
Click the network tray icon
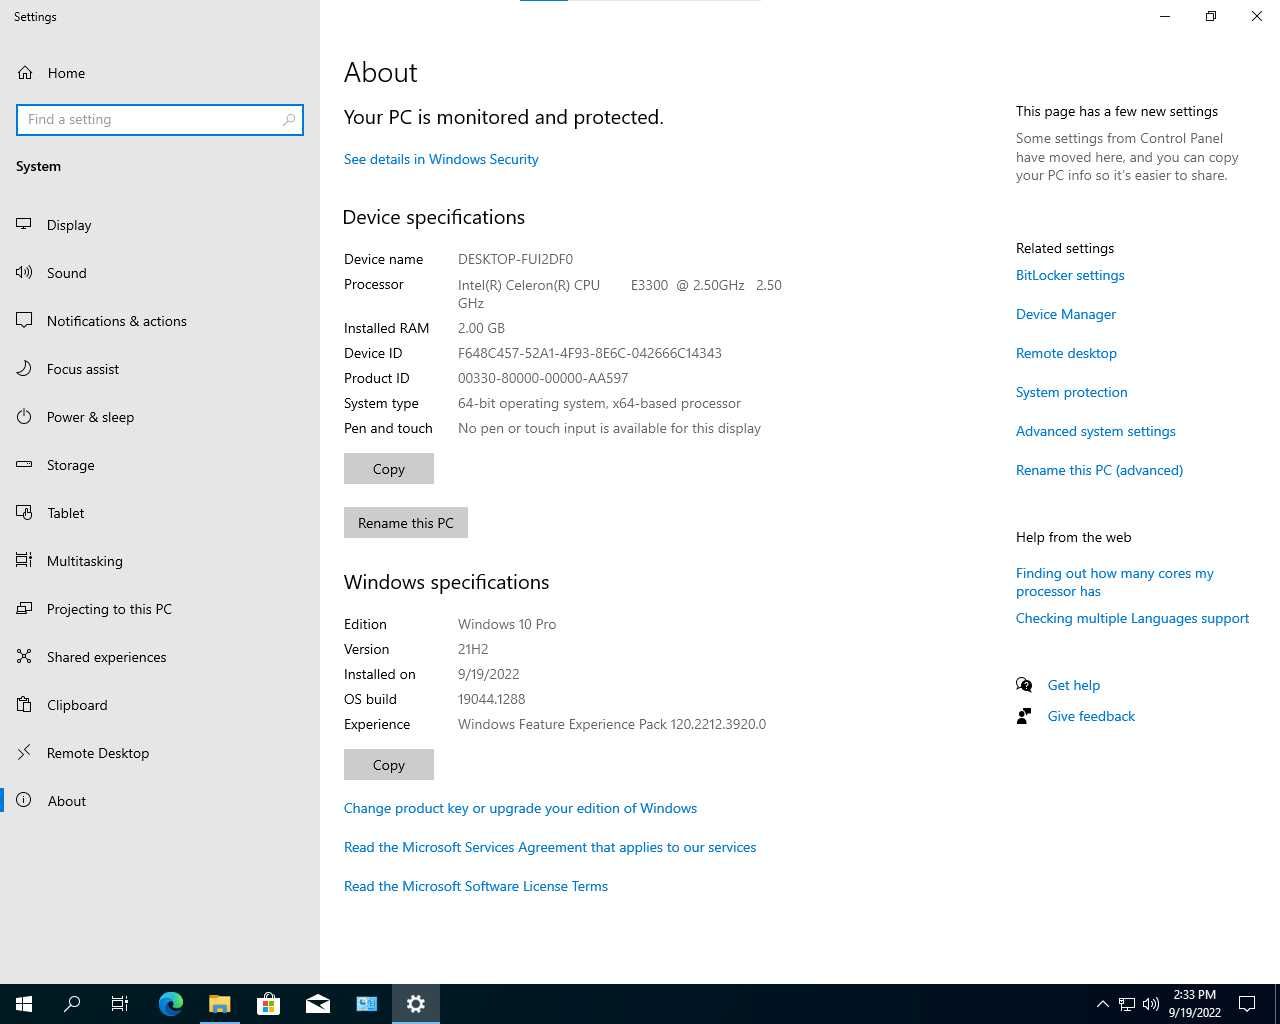(1127, 1004)
